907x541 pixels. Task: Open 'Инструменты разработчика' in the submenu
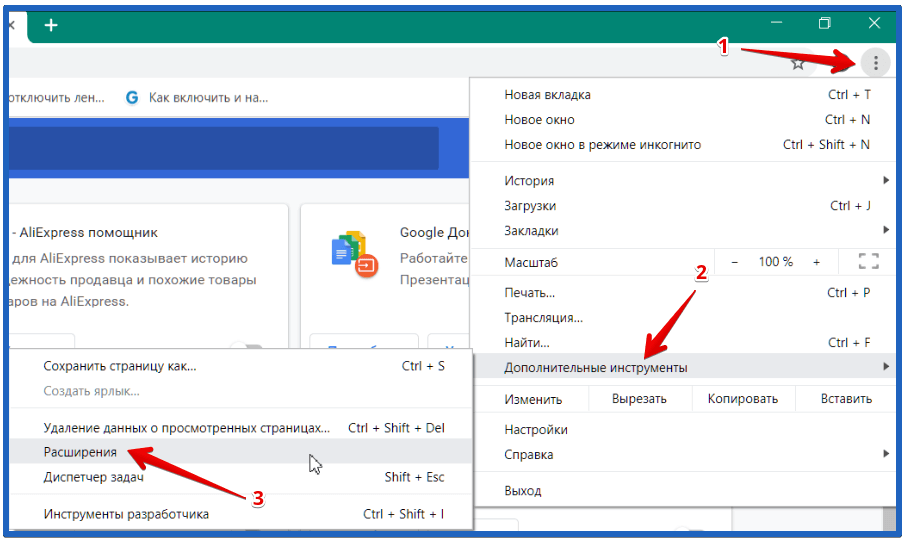point(241,514)
